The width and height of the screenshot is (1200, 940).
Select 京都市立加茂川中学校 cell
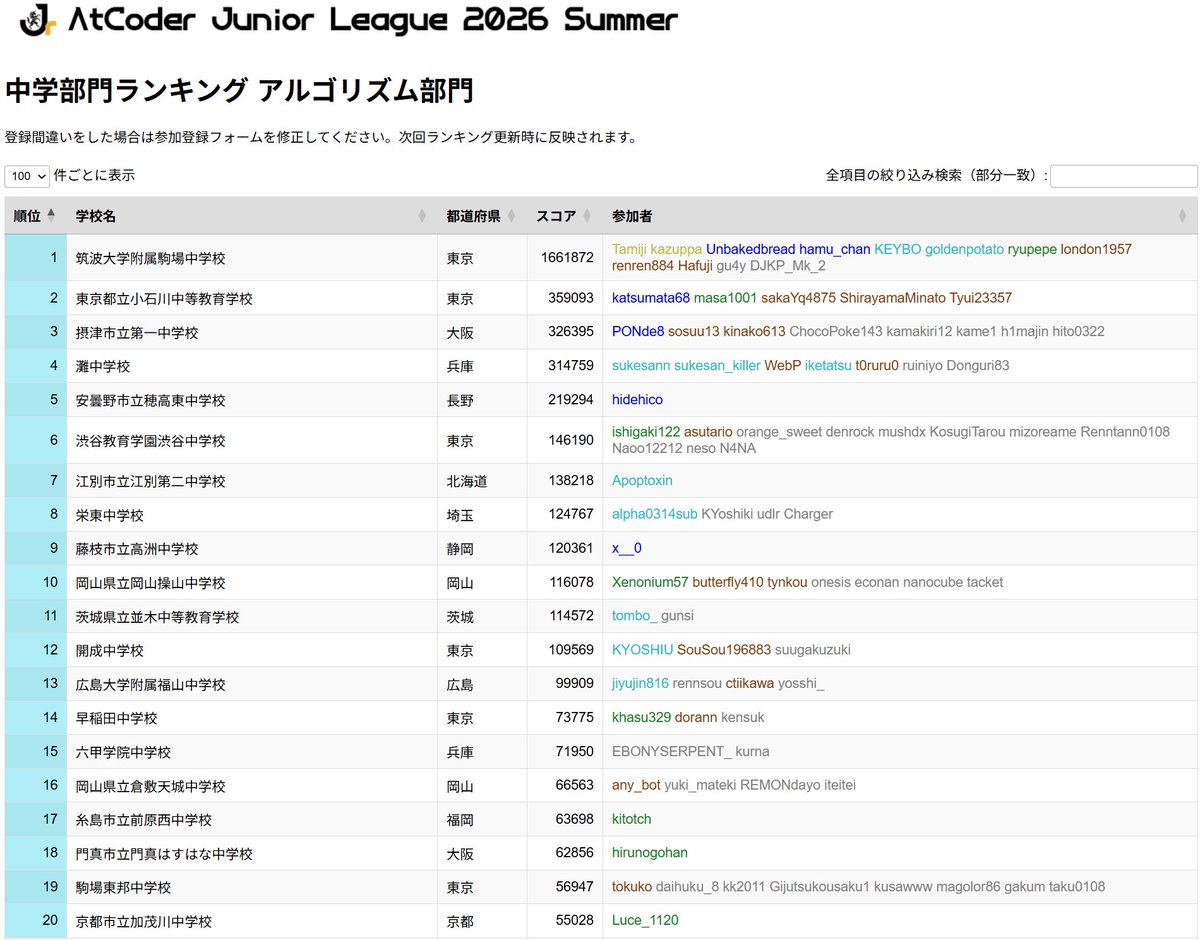pos(252,921)
